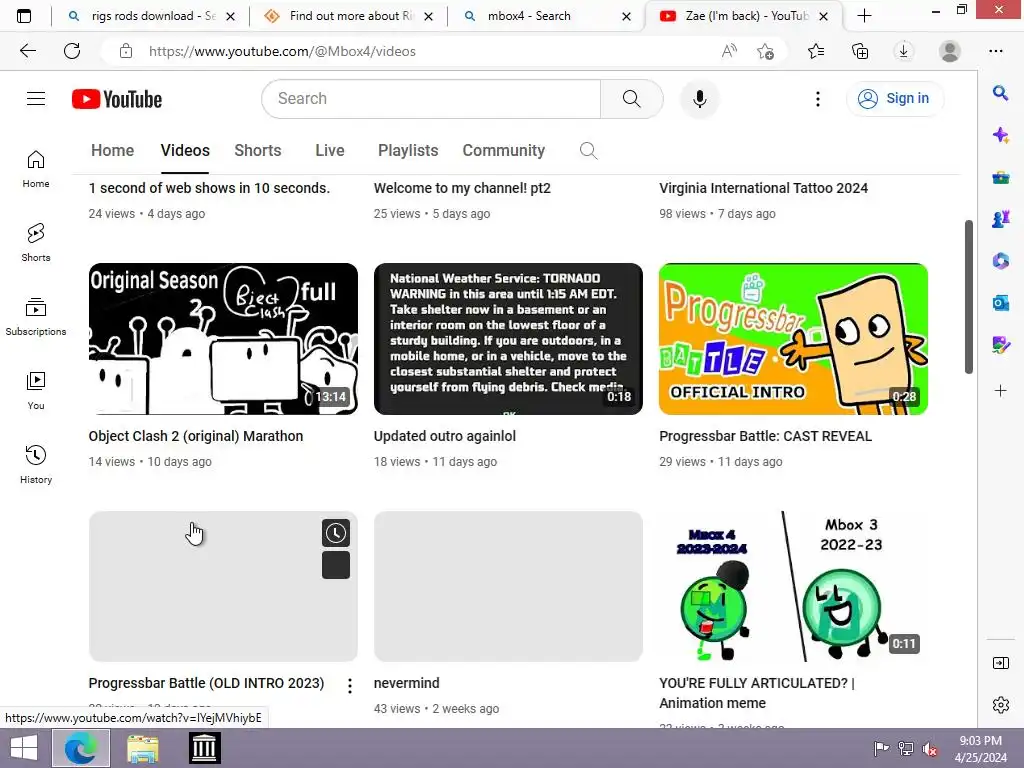Image resolution: width=1024 pixels, height=768 pixels.
Task: Open 'nevermind' video title
Action: (x=406, y=683)
